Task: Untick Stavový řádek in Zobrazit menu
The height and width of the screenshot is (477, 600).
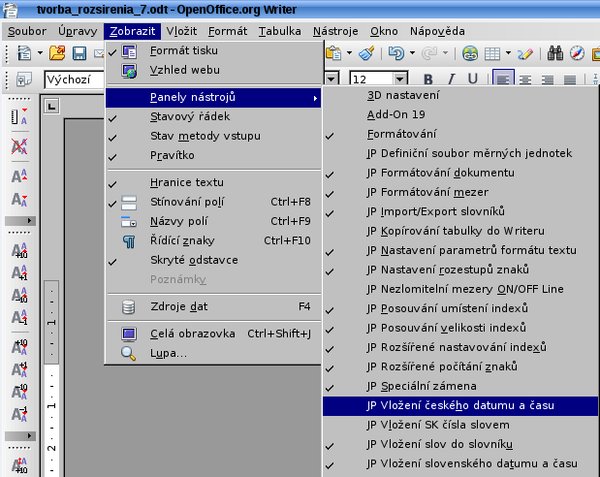Action: click(214, 116)
